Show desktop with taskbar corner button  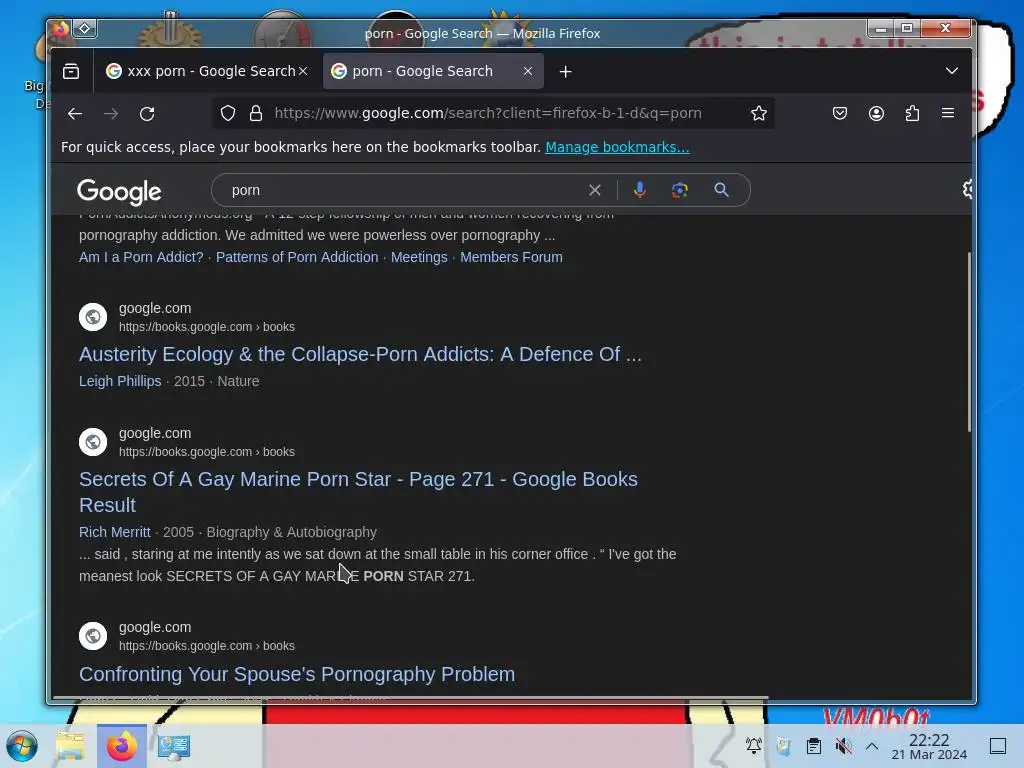click(x=998, y=746)
